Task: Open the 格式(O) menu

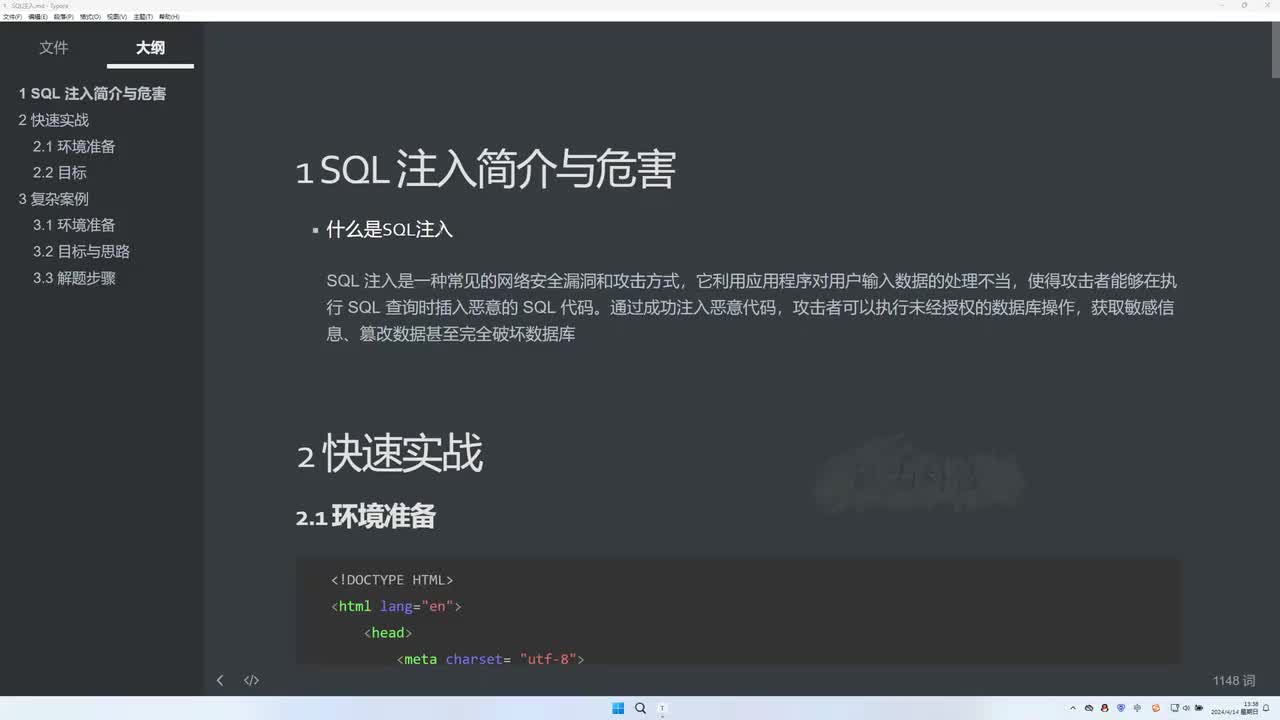Action: (x=90, y=17)
